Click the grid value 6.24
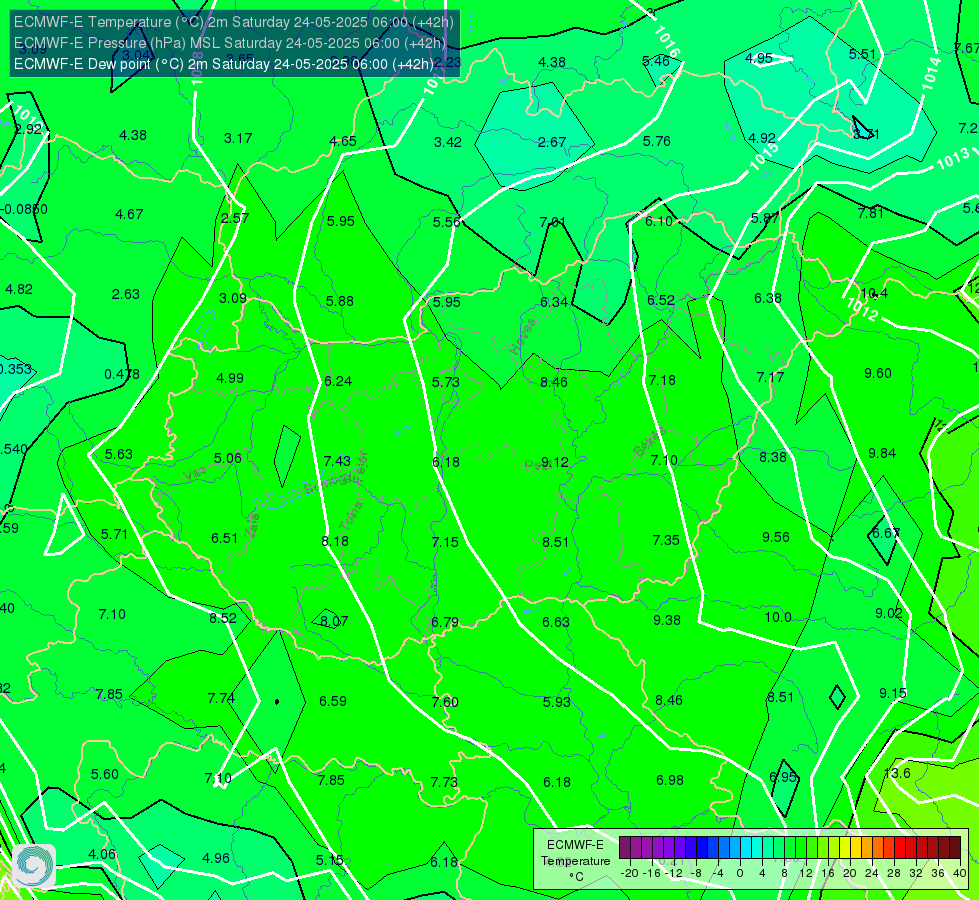Viewport: 979px width, 900px height. (338, 381)
